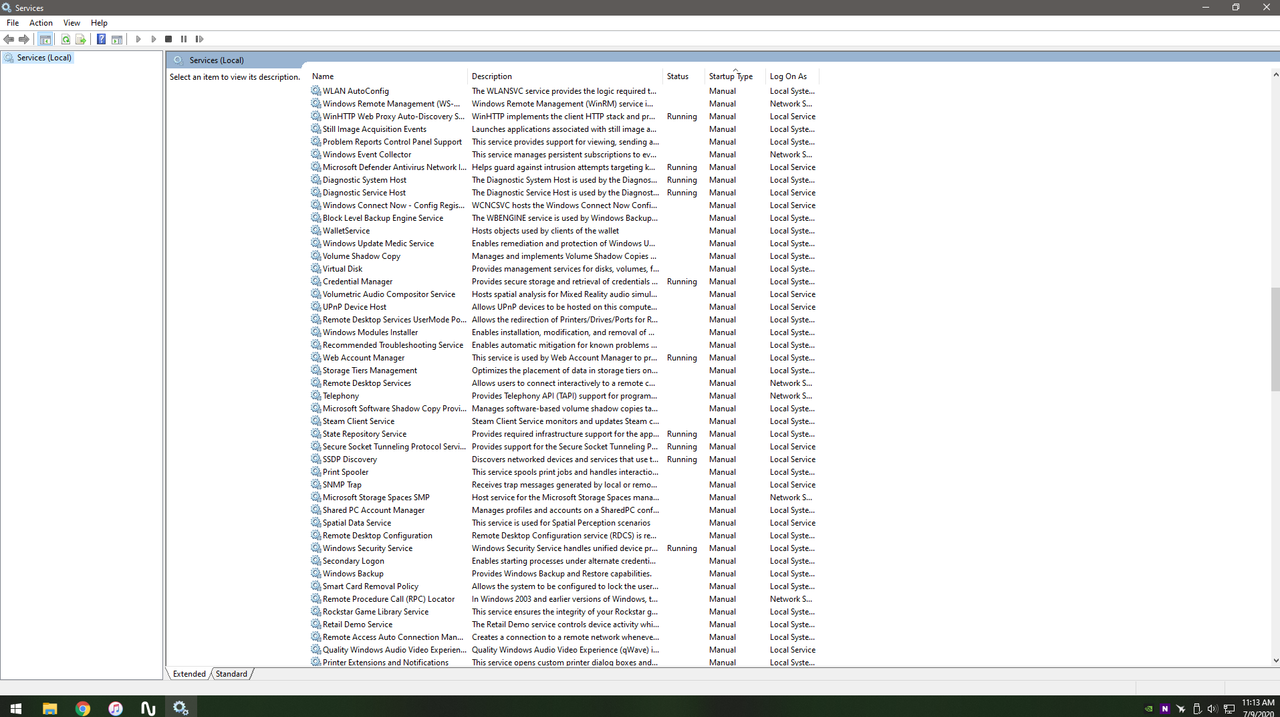The height and width of the screenshot is (717, 1280).
Task: Sort by the Log On As column header
Action: [x=792, y=76]
